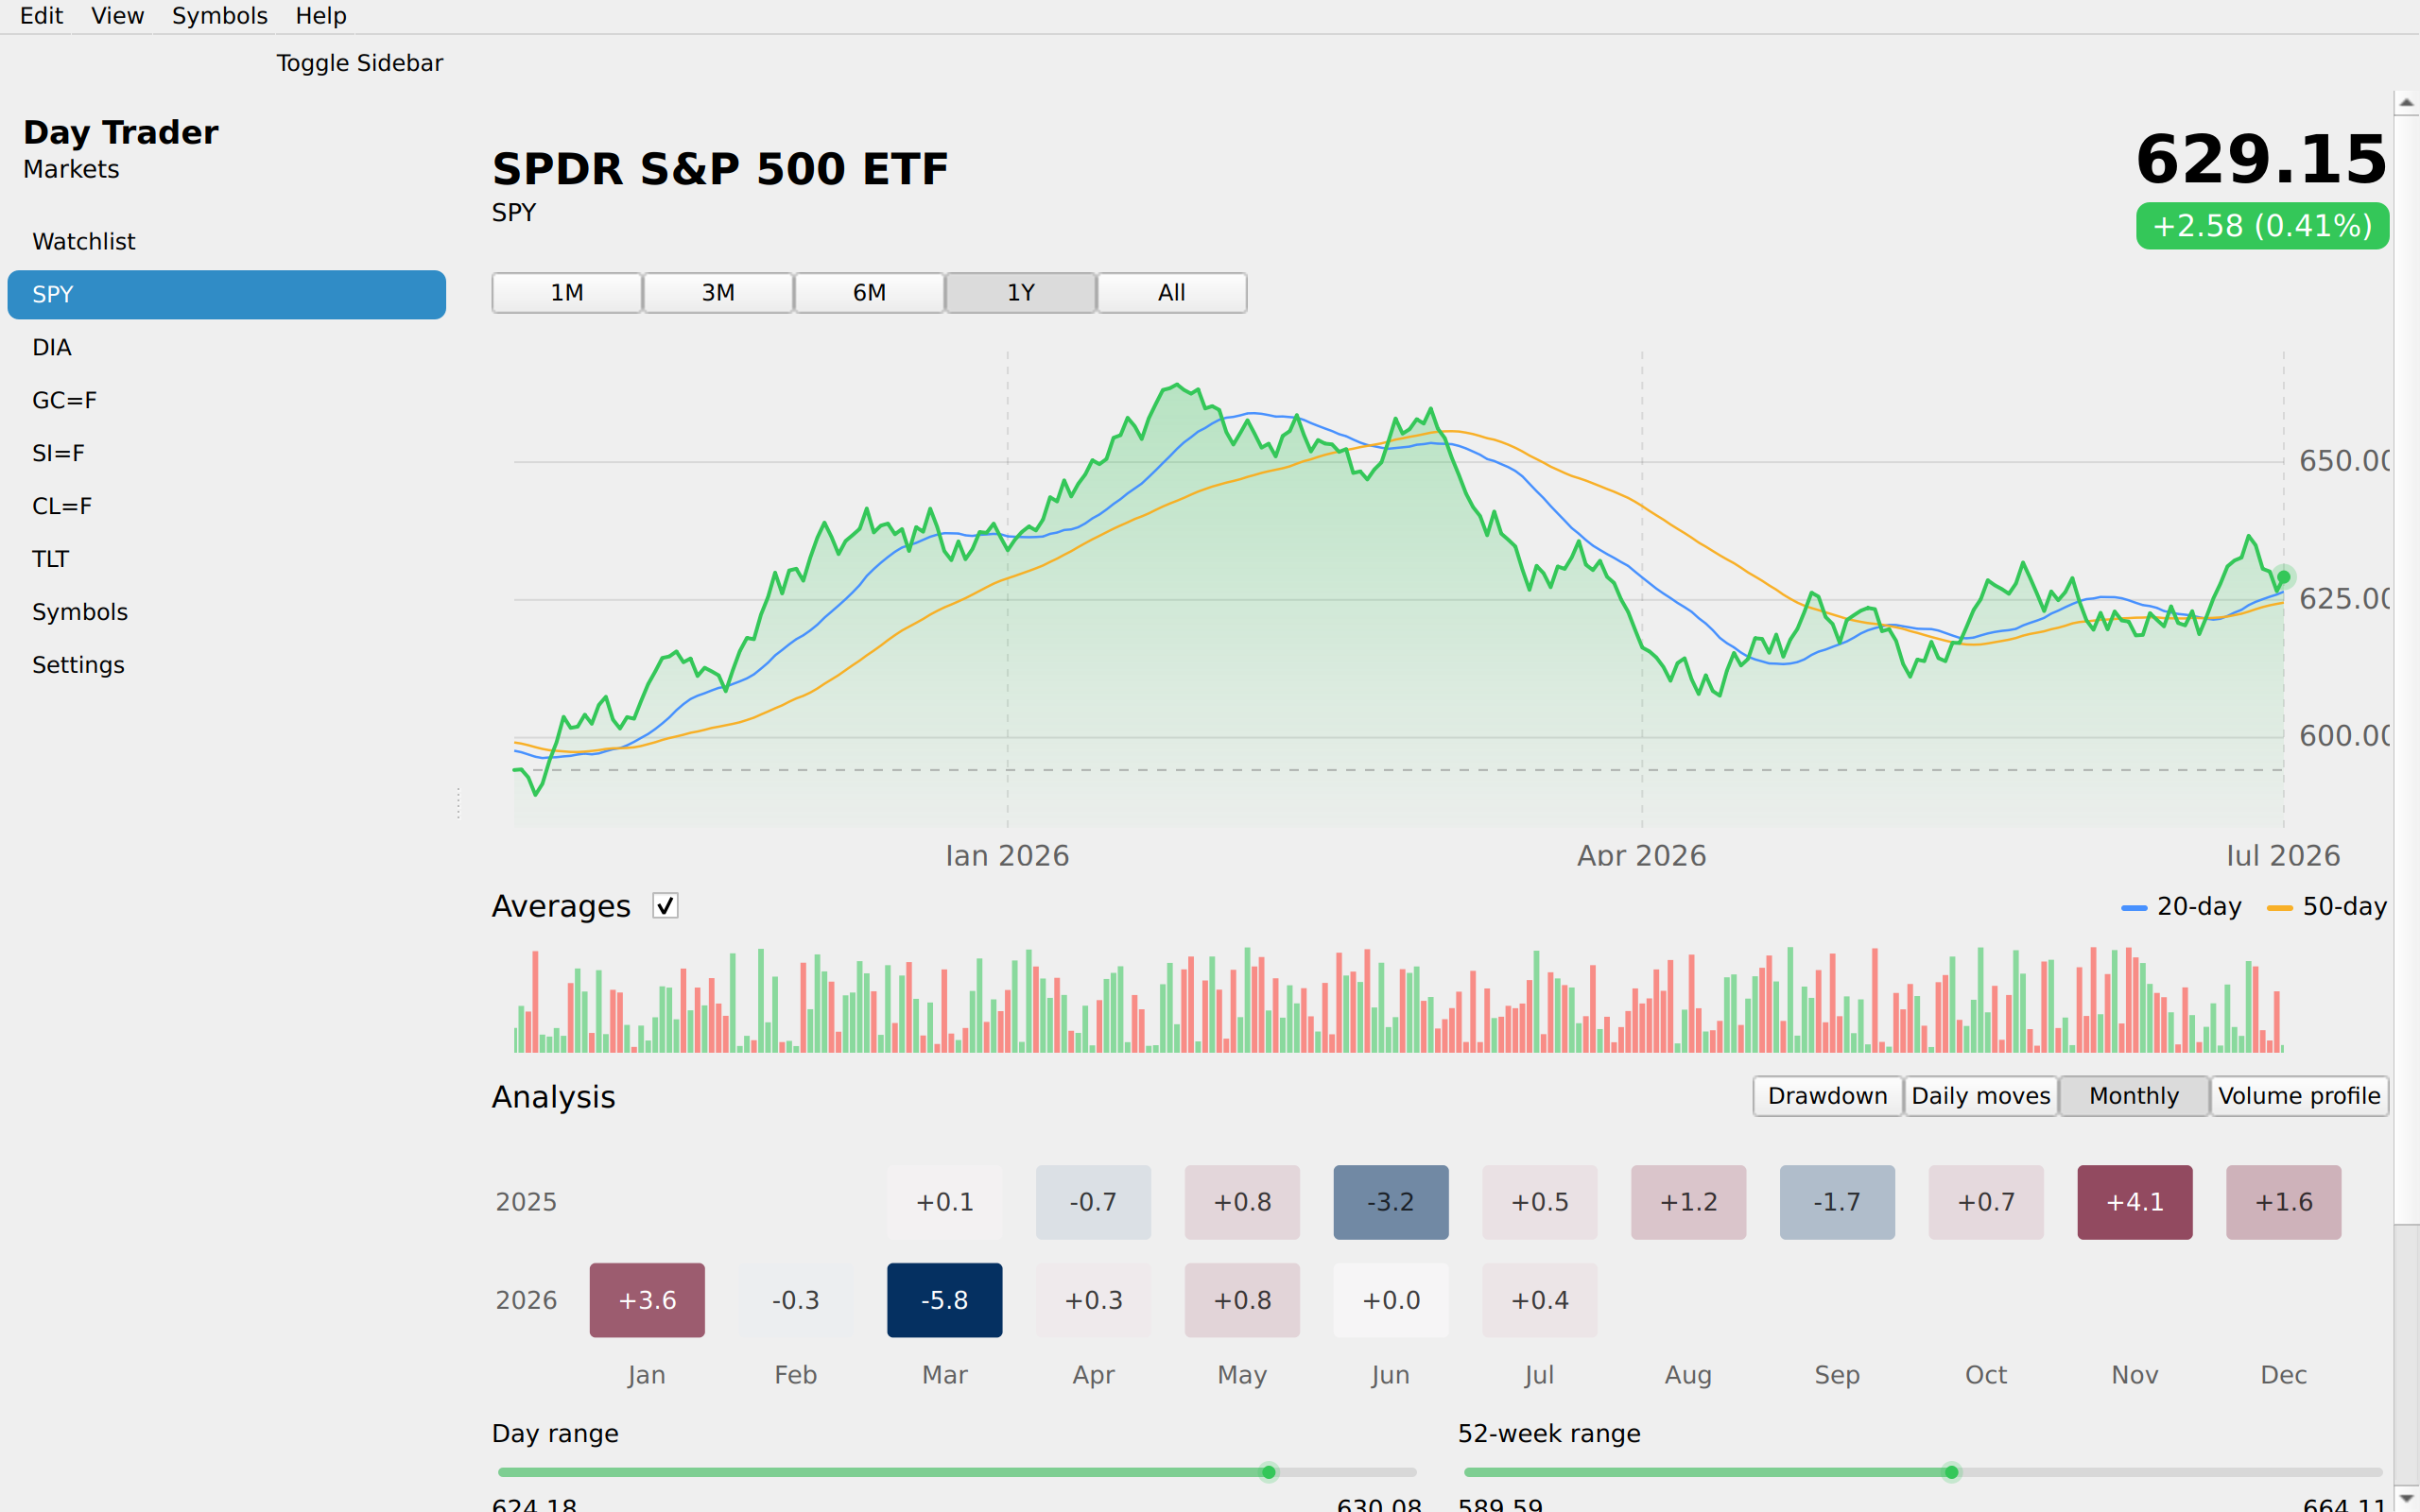Viewport: 2420px width, 1512px height.
Task: Click the 52-week range indicator dot
Action: click(x=1951, y=1472)
